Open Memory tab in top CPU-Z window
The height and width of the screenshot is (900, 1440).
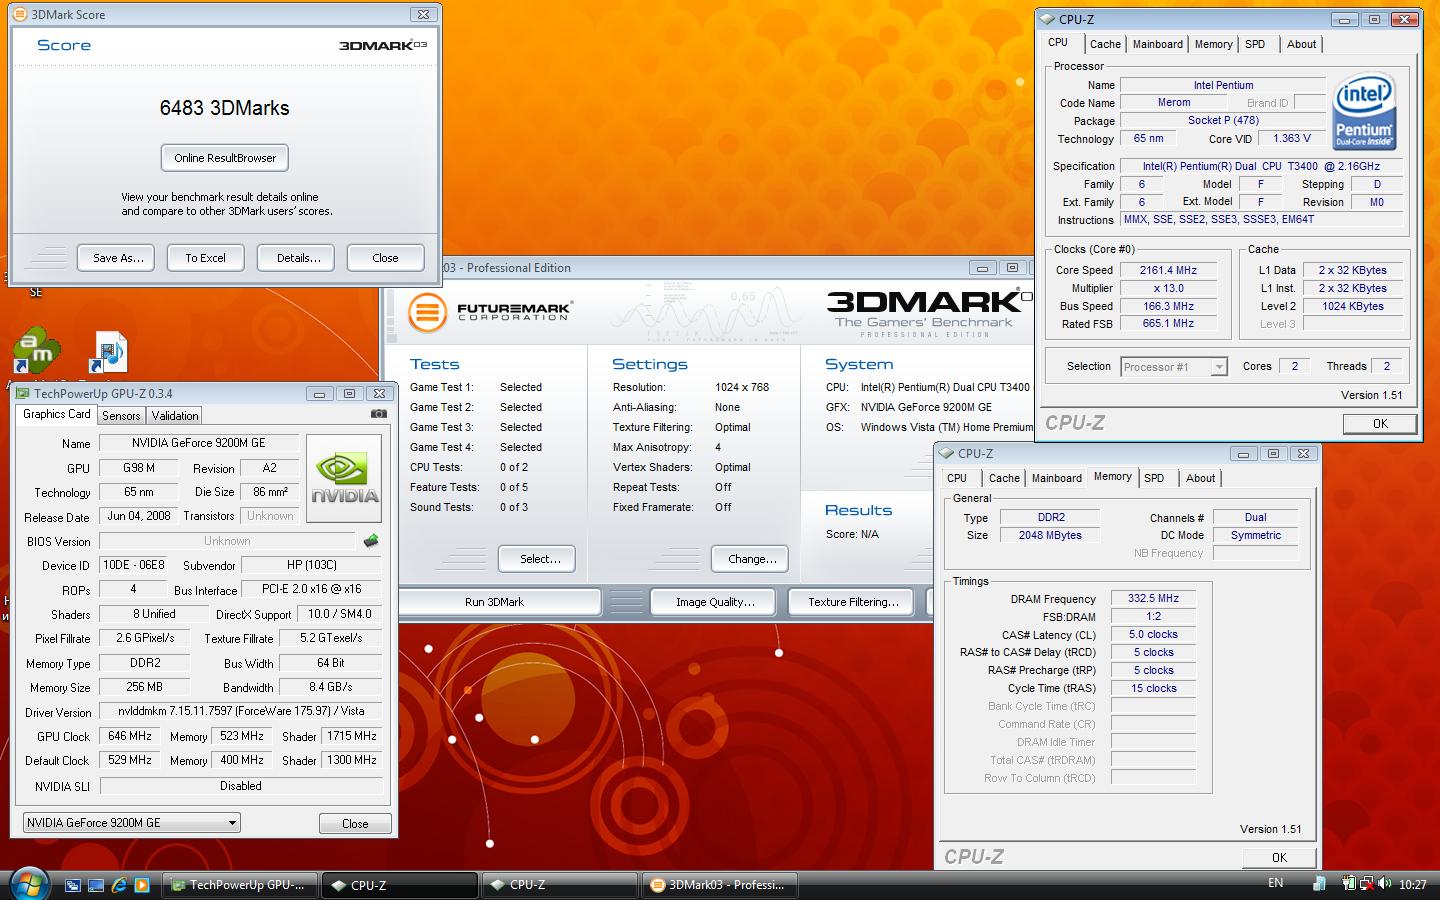(1213, 44)
